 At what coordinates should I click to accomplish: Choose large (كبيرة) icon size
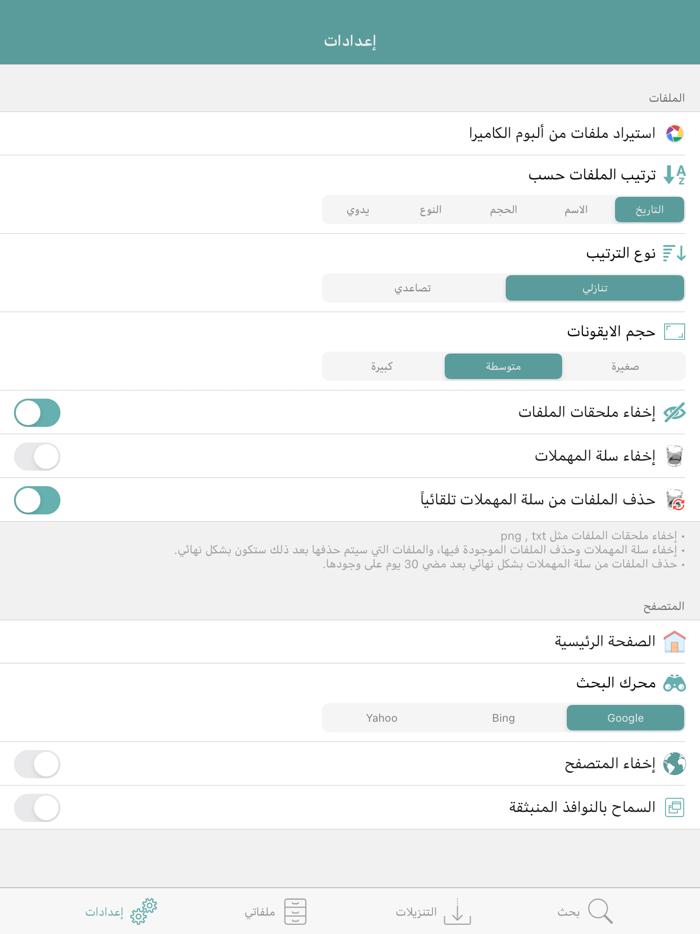pyautogui.click(x=381, y=366)
